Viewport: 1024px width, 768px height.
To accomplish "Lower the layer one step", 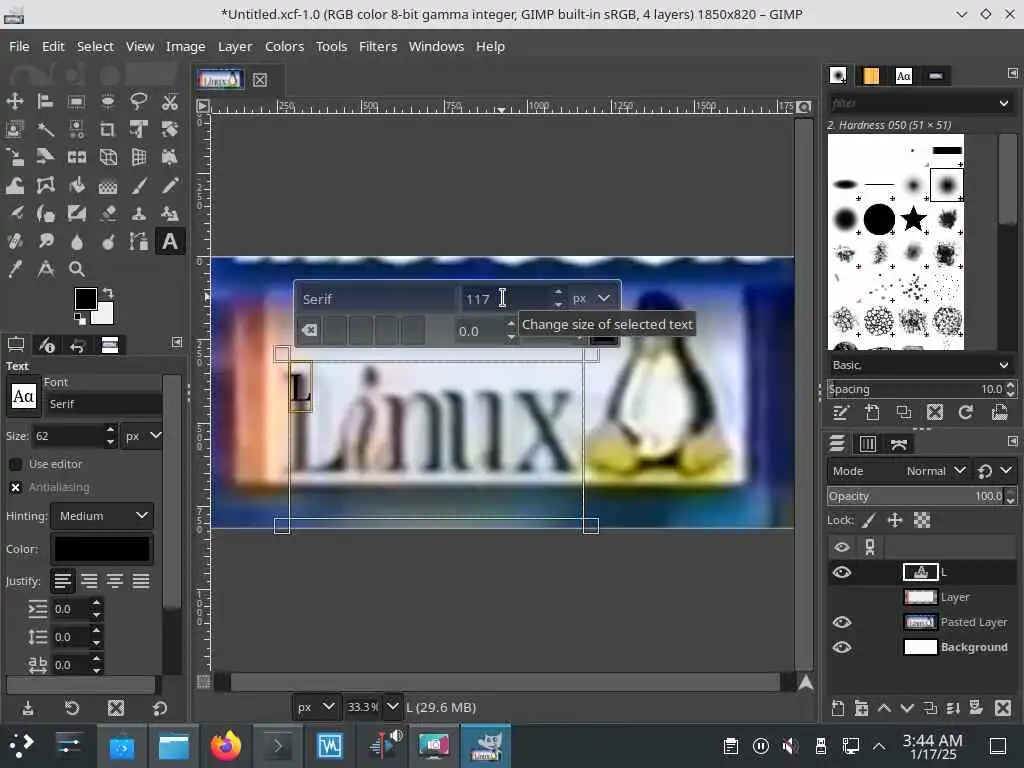I will pos(907,708).
